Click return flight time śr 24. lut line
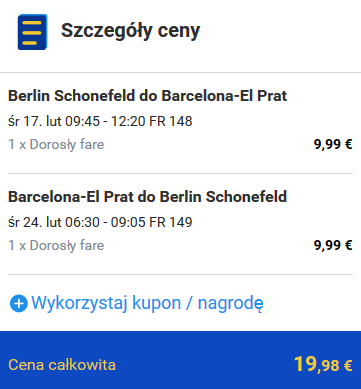361x389 pixels. click(x=100, y=222)
